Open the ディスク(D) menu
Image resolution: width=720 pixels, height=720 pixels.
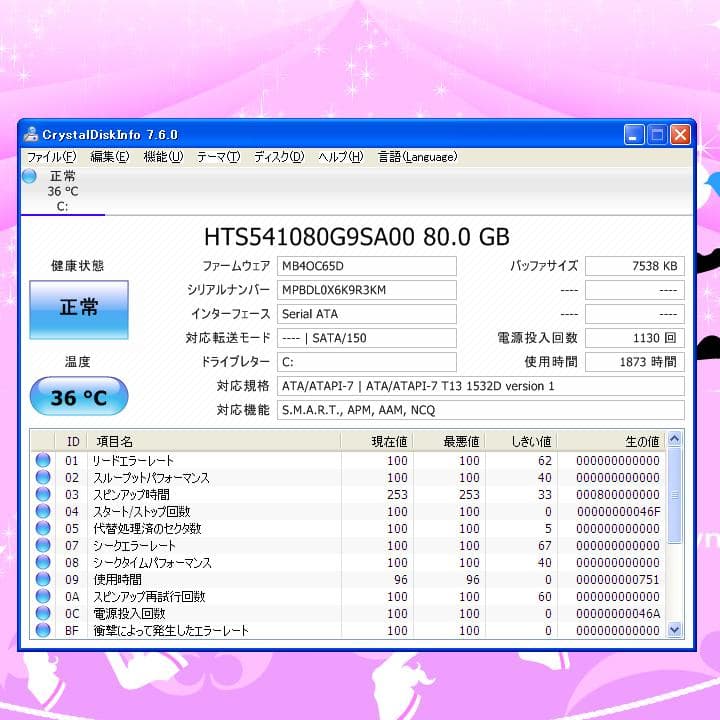pos(279,157)
